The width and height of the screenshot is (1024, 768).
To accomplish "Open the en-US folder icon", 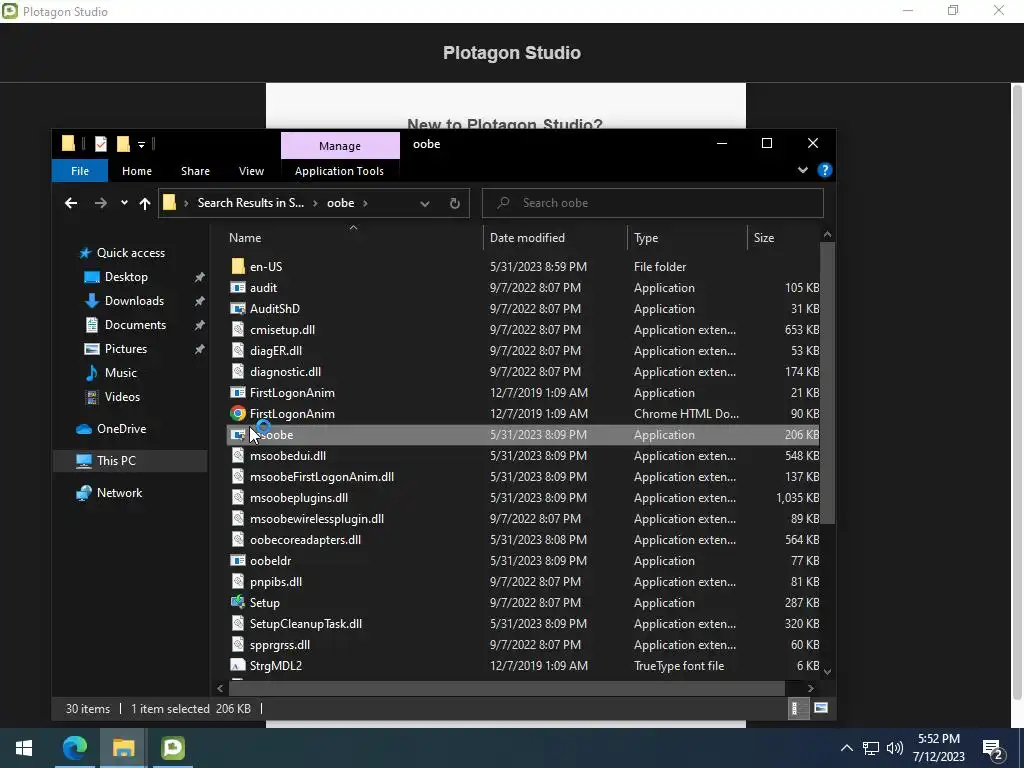I will 238,266.
